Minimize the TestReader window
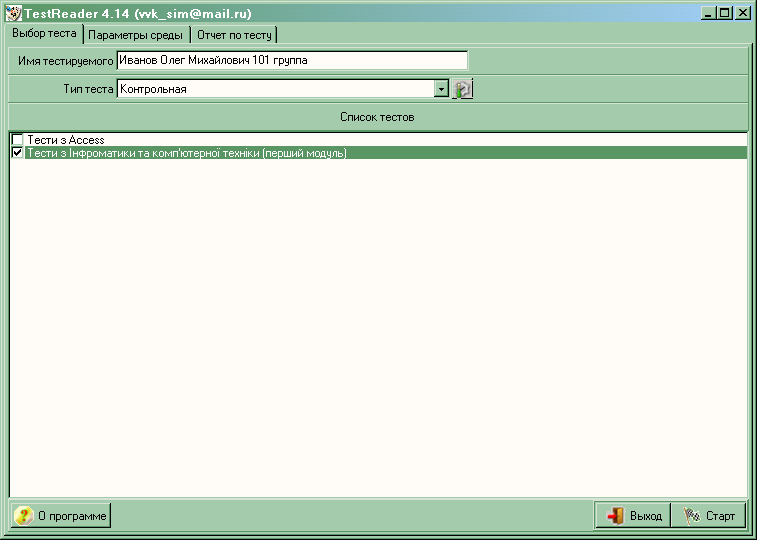The height and width of the screenshot is (540, 757). click(708, 13)
